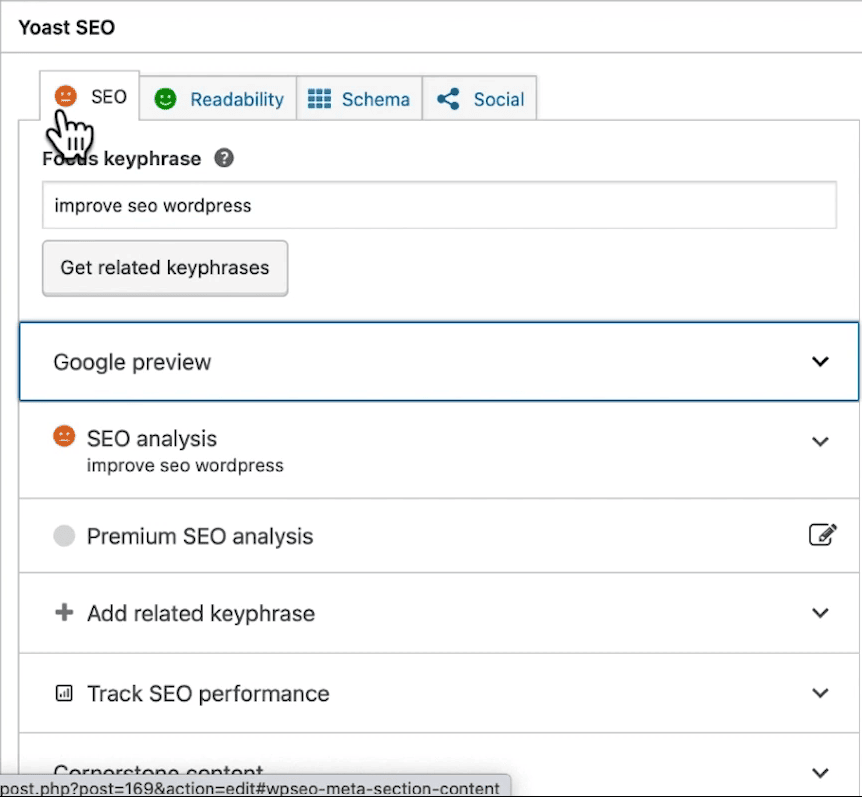Click the focus keyphrase input field
Screen dimensions: 862x797
(x=439, y=205)
